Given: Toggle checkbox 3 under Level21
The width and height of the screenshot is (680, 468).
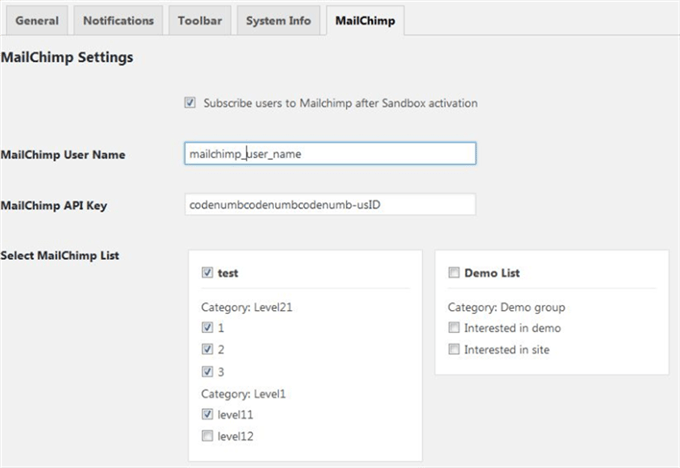Looking at the screenshot, I should [x=207, y=372].
